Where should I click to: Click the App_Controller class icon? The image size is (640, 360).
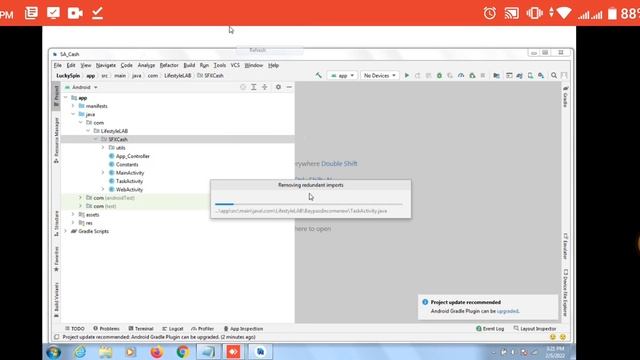(111, 156)
